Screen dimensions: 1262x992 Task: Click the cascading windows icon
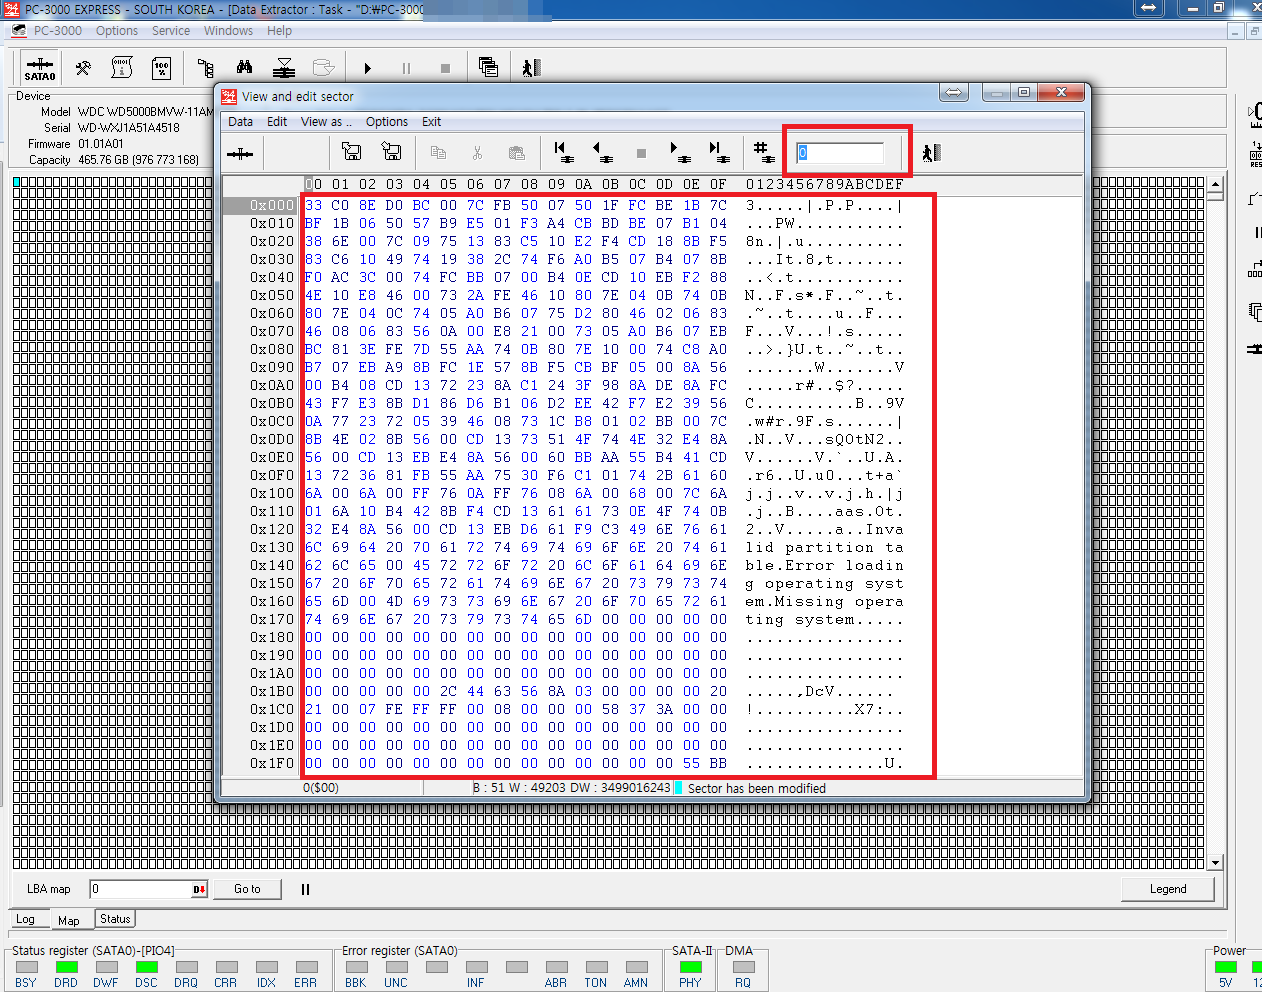[x=488, y=68]
